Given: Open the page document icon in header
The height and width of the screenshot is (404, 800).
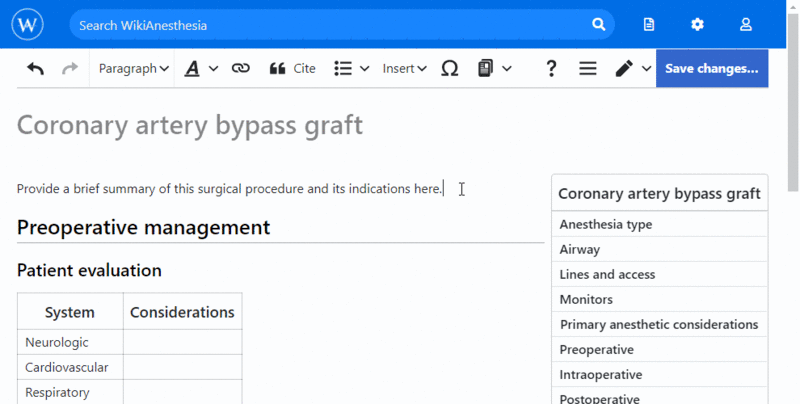Looking at the screenshot, I should (649, 24).
